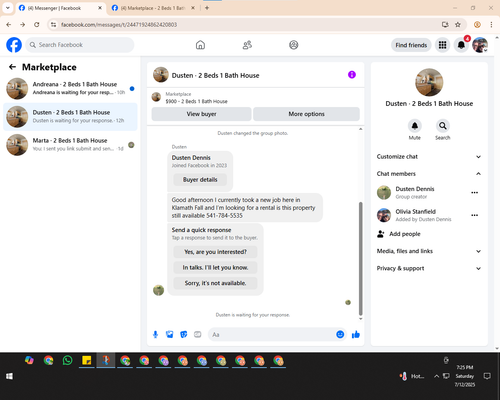Click the large group photo in info panel
Viewport: 500px width, 400px height.
tap(429, 82)
